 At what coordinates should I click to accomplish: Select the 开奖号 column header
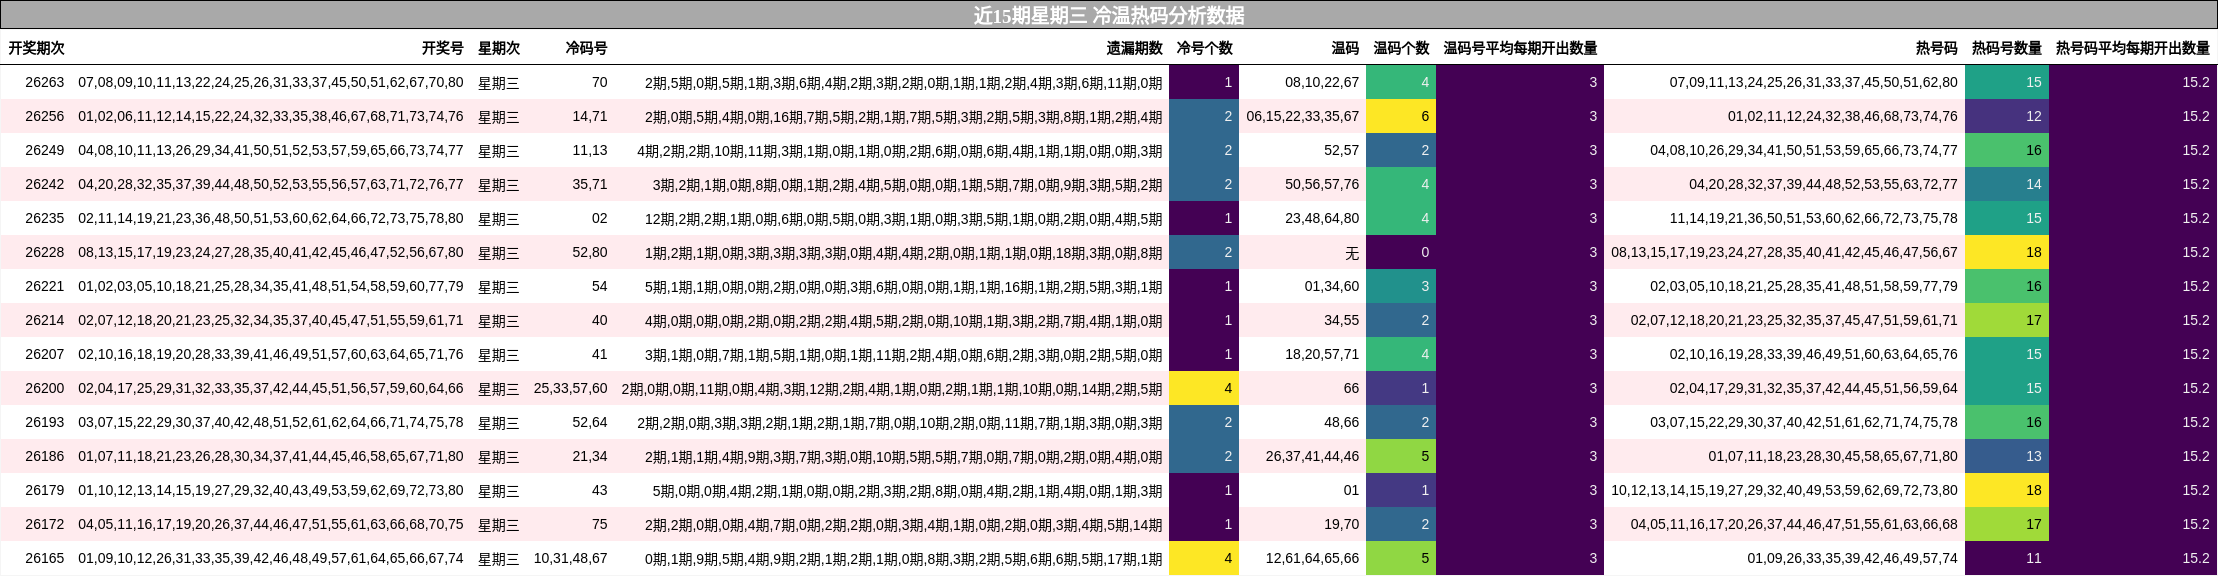pos(443,48)
